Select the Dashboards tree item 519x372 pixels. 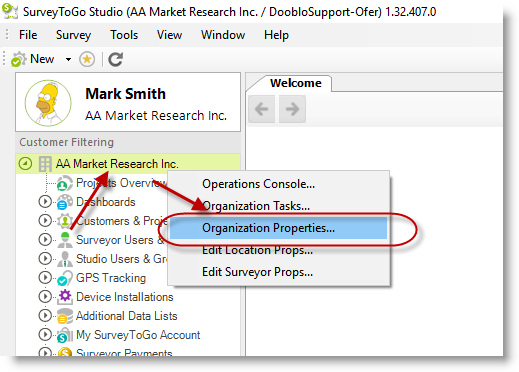pos(106,202)
